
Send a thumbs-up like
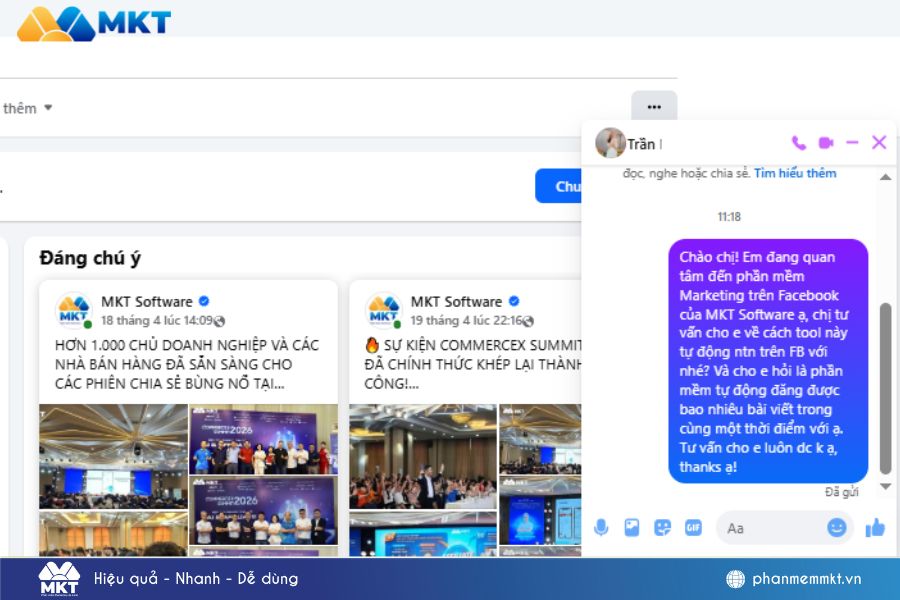[x=875, y=527]
